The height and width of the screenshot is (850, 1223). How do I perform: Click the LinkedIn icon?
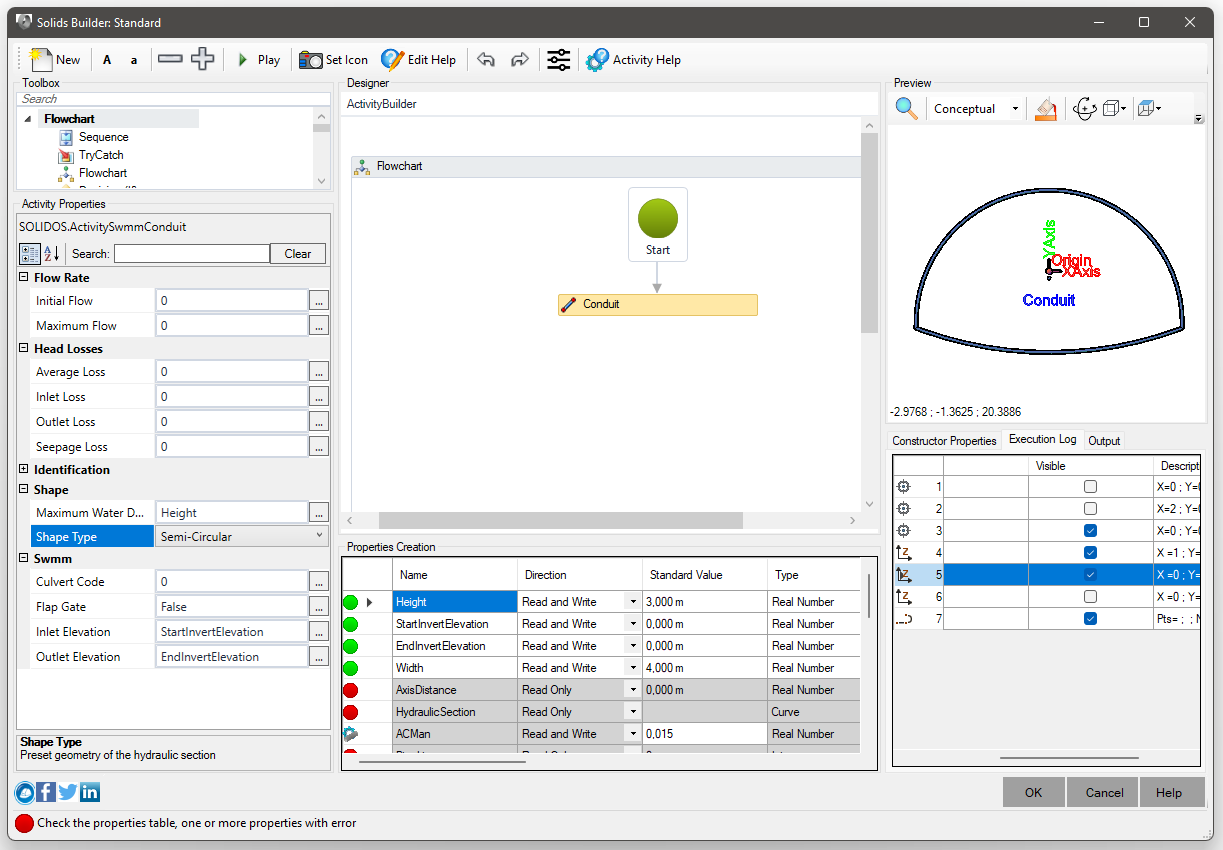[x=90, y=793]
